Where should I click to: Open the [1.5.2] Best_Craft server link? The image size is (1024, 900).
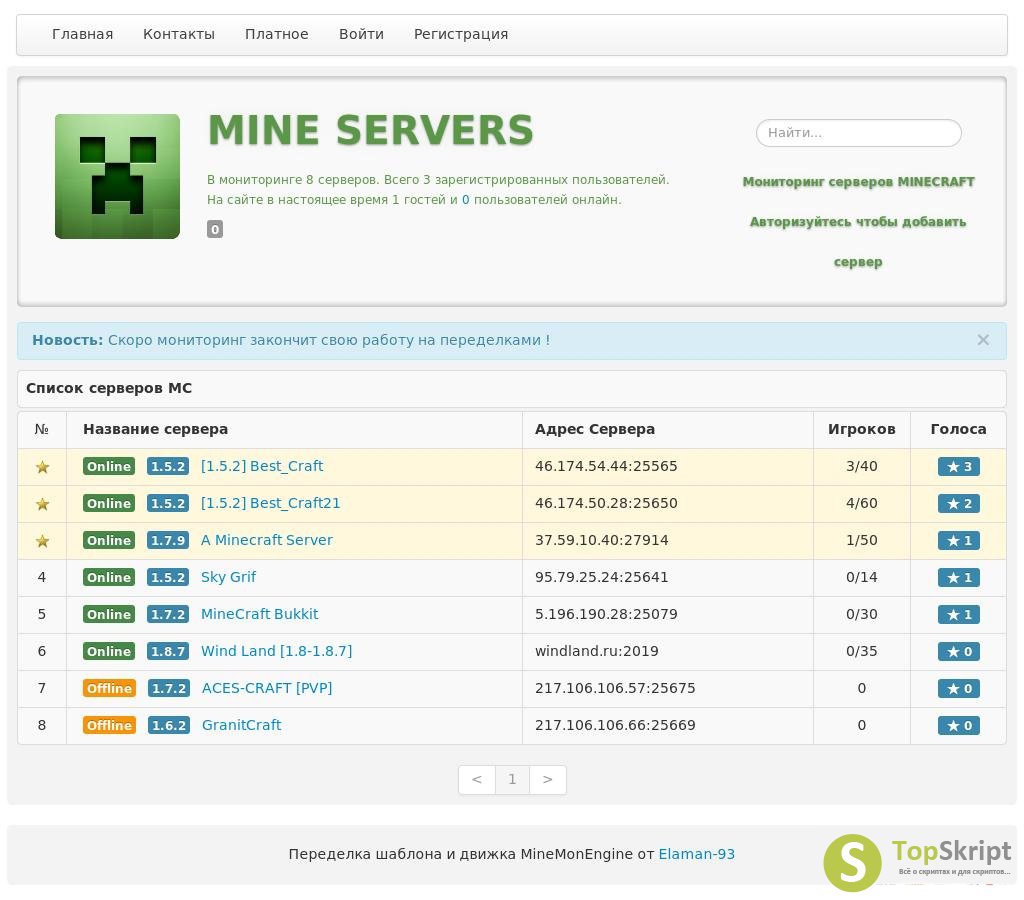pyautogui.click(x=262, y=466)
